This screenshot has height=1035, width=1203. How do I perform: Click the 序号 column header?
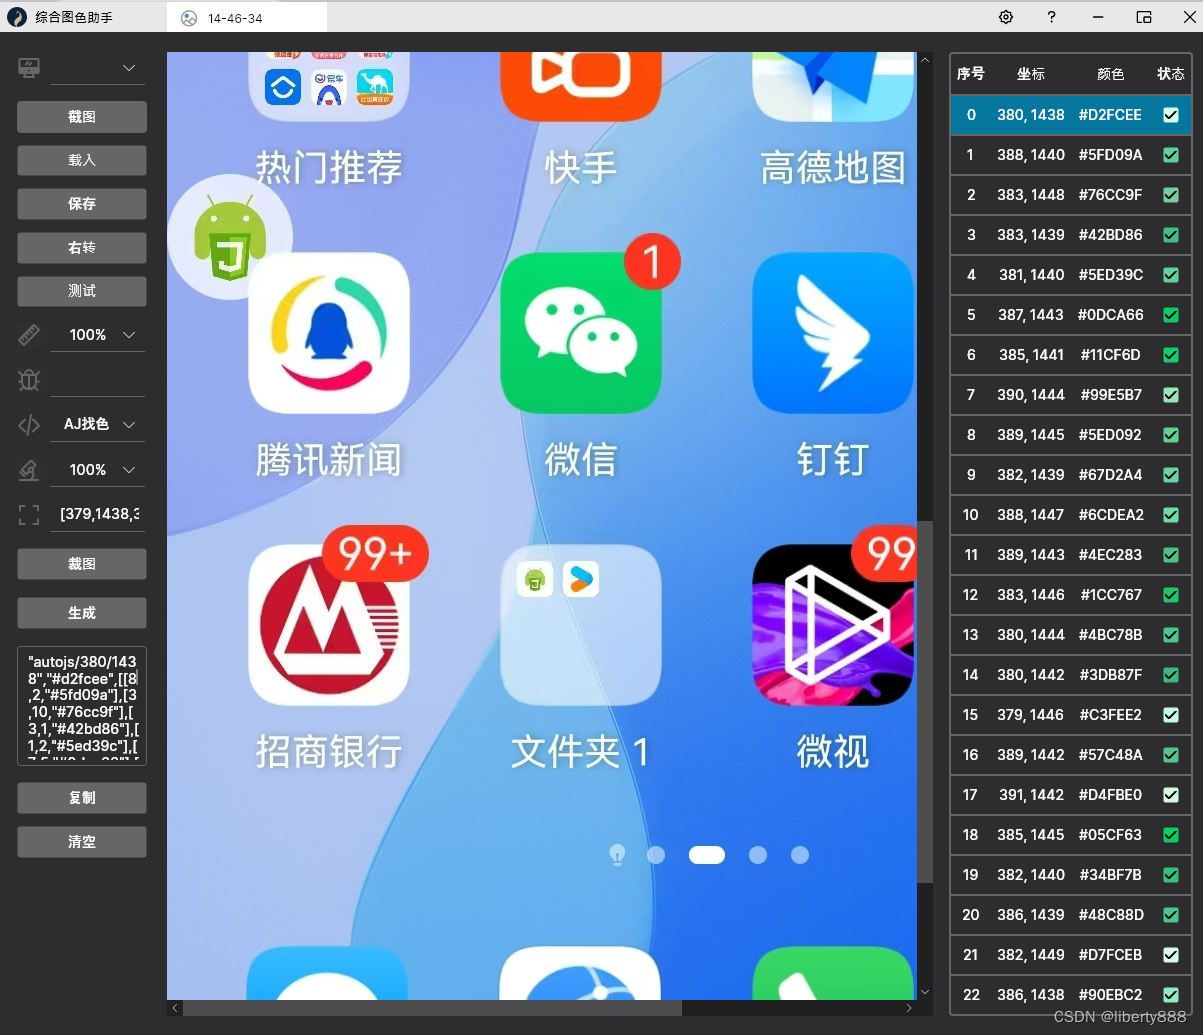[971, 74]
